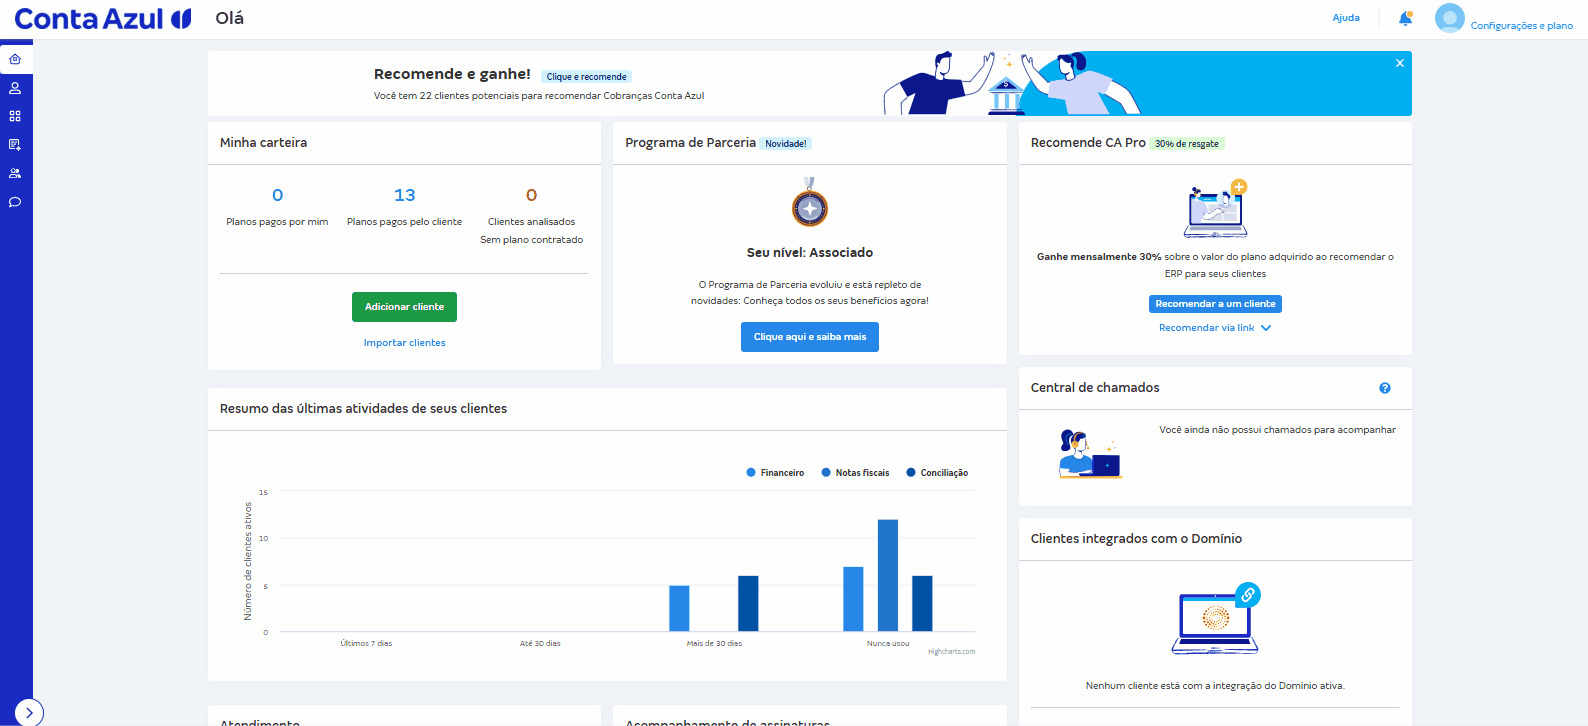Click the Recomende CA Pro laptop illustration
Screen dimensions: 1588x726
coord(1216,209)
